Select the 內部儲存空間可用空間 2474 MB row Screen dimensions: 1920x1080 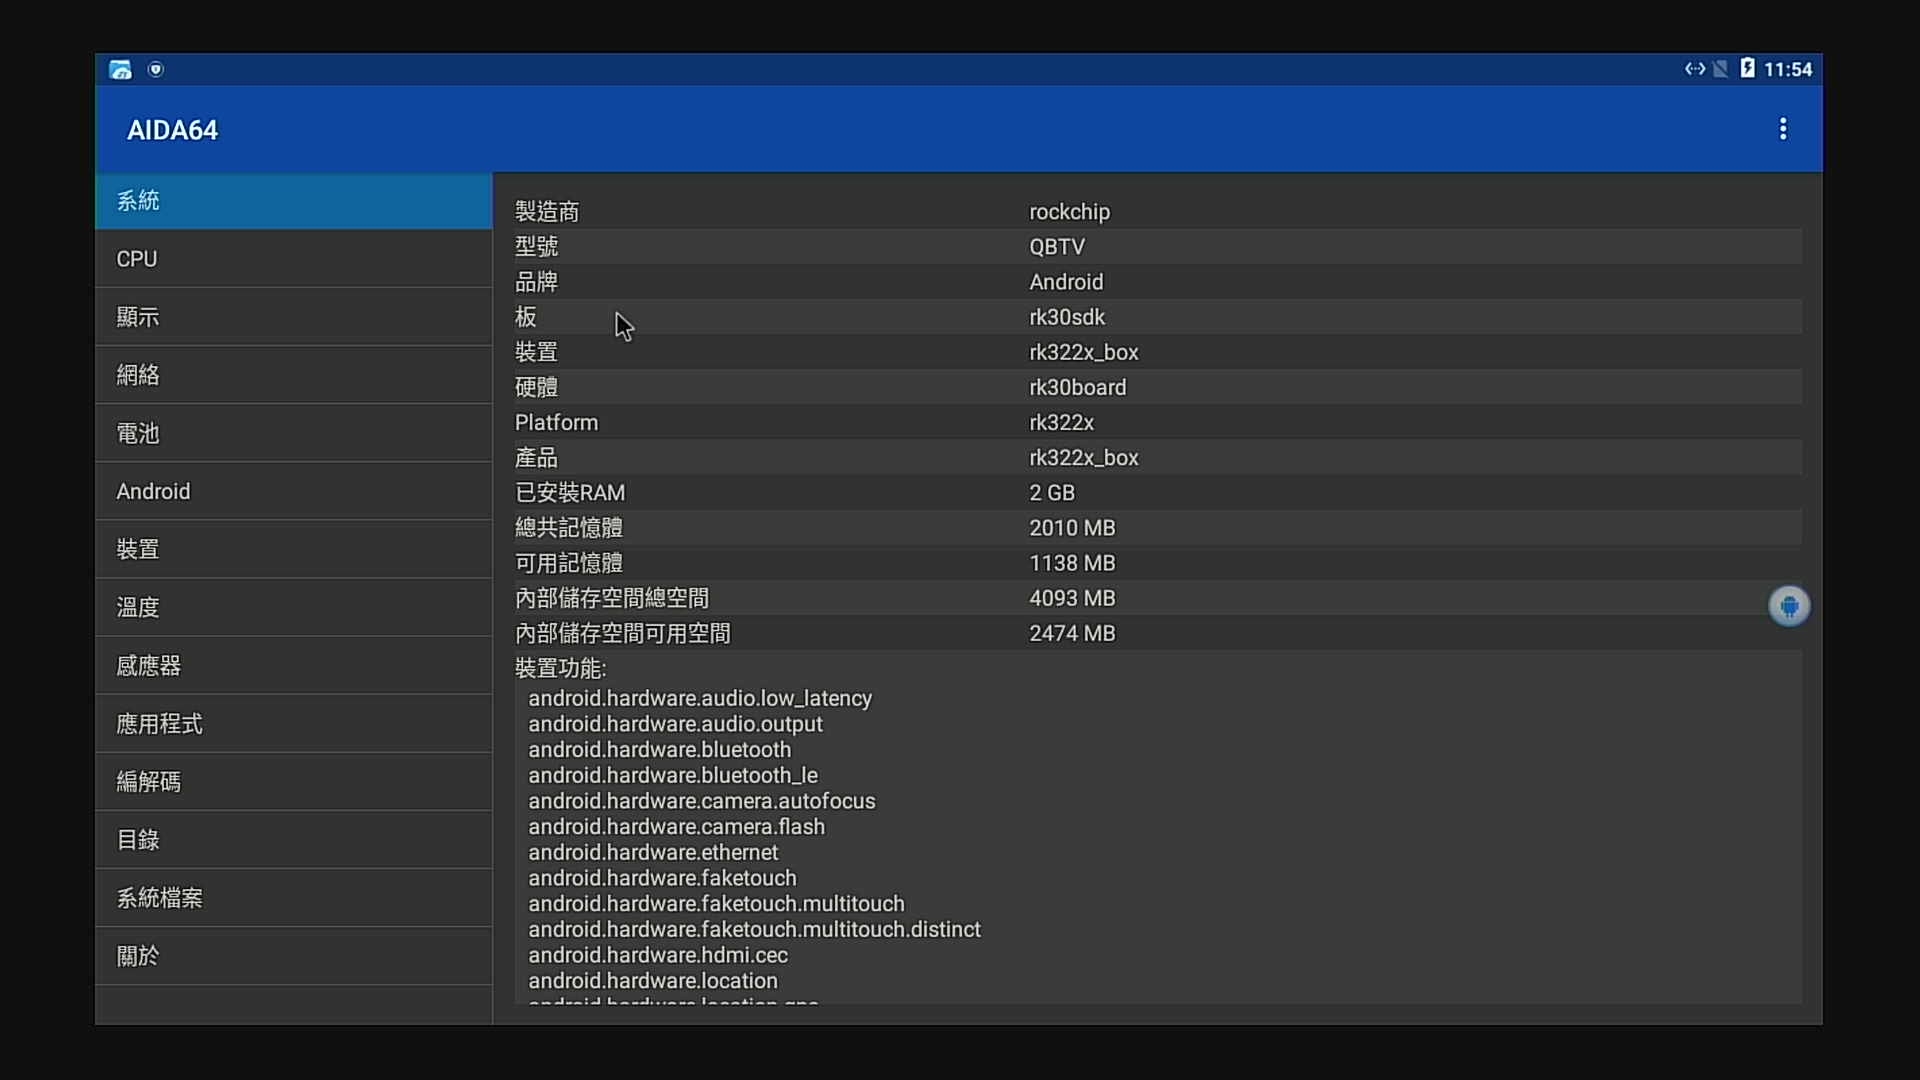(x=1158, y=633)
